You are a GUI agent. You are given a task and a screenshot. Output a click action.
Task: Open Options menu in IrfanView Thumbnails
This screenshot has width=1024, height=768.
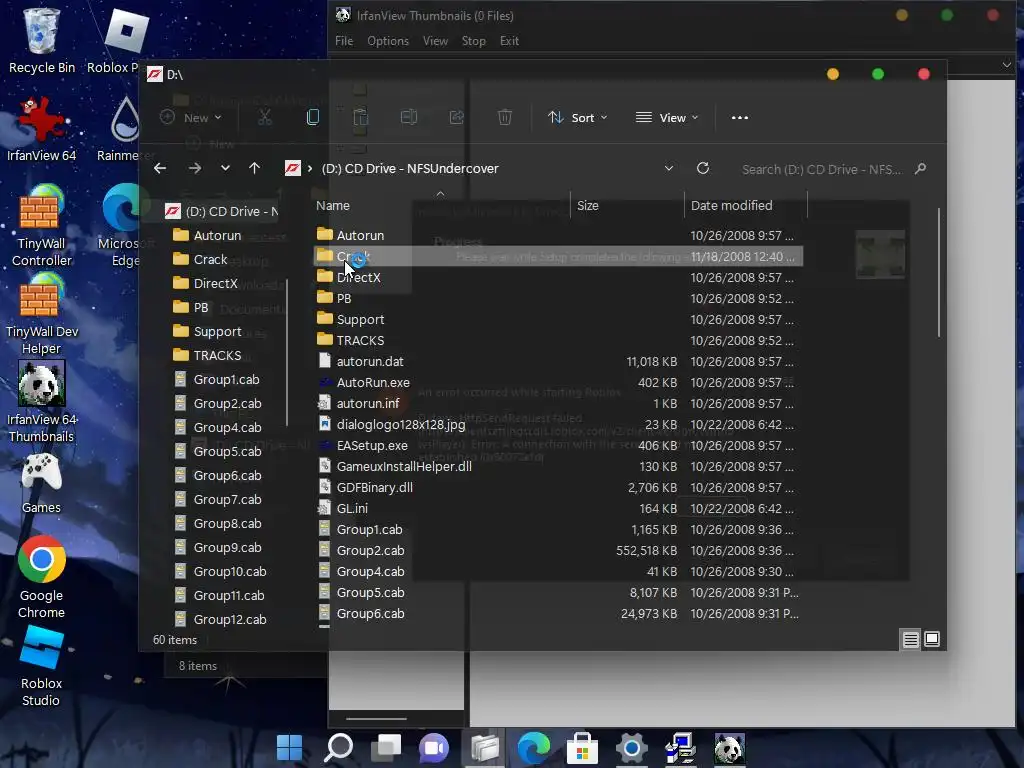pos(388,40)
